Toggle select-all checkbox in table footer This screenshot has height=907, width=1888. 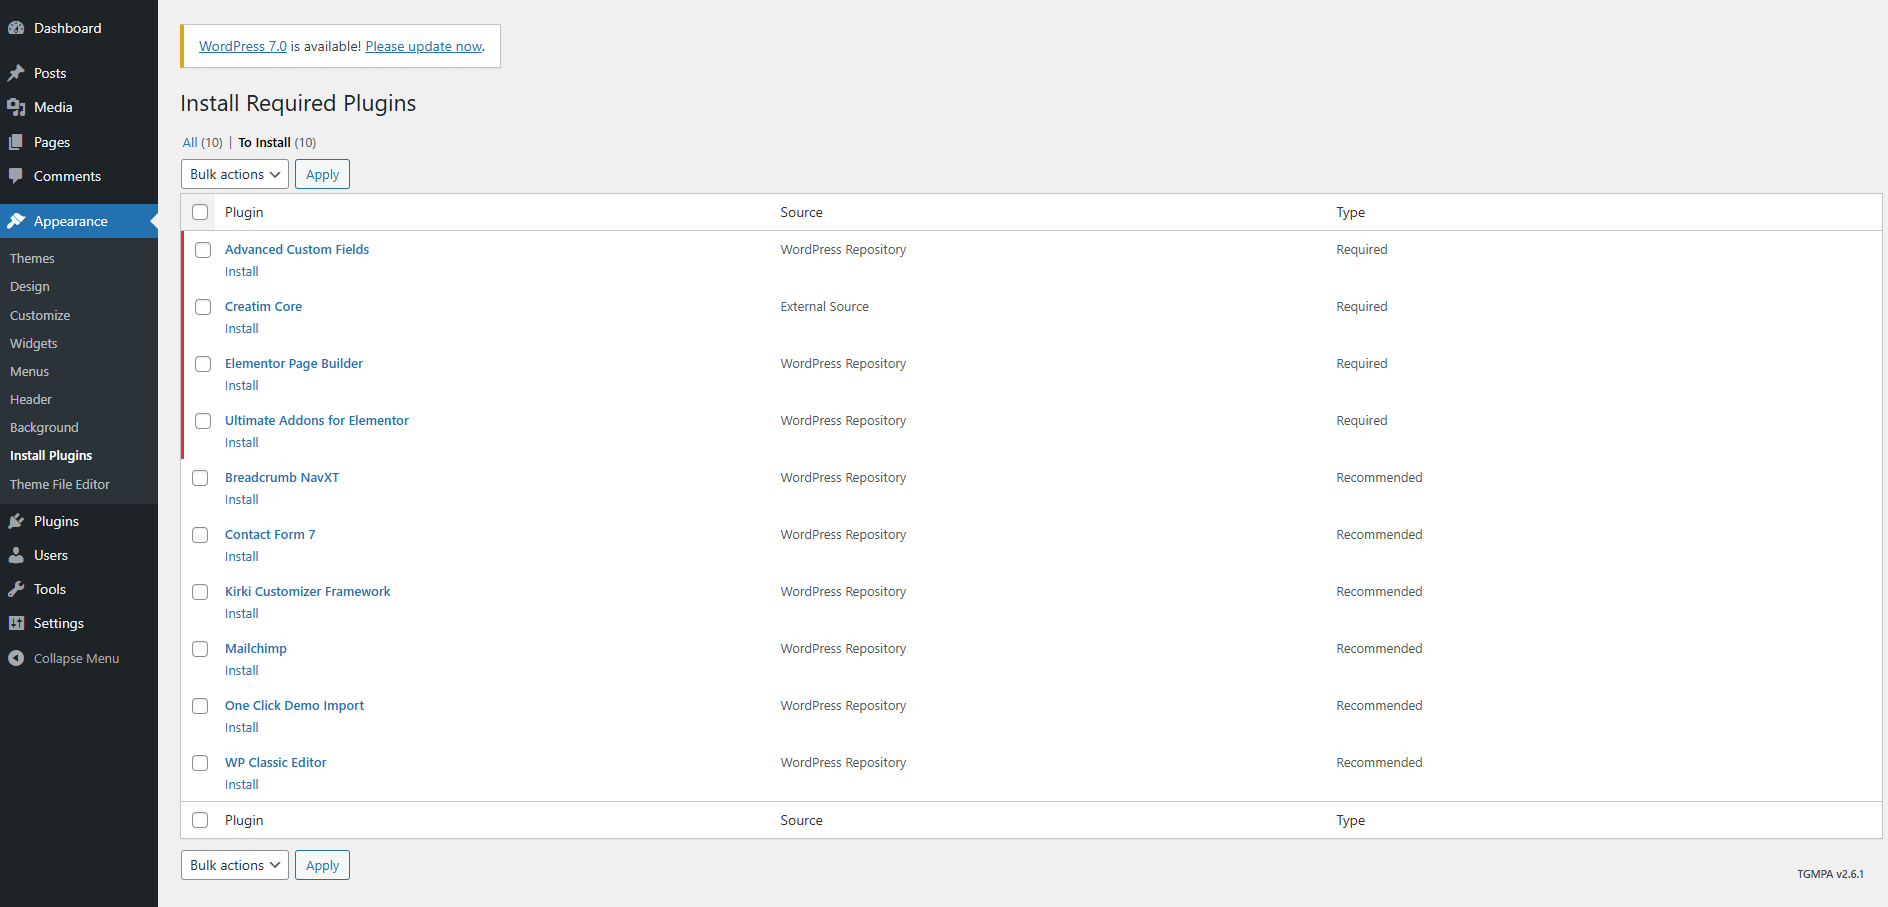(x=200, y=820)
